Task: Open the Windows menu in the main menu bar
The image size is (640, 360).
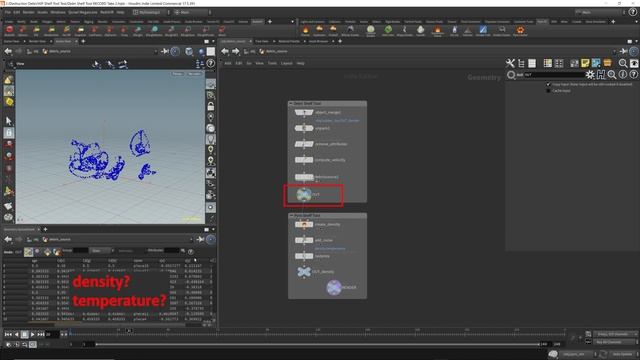Action: coord(58,12)
